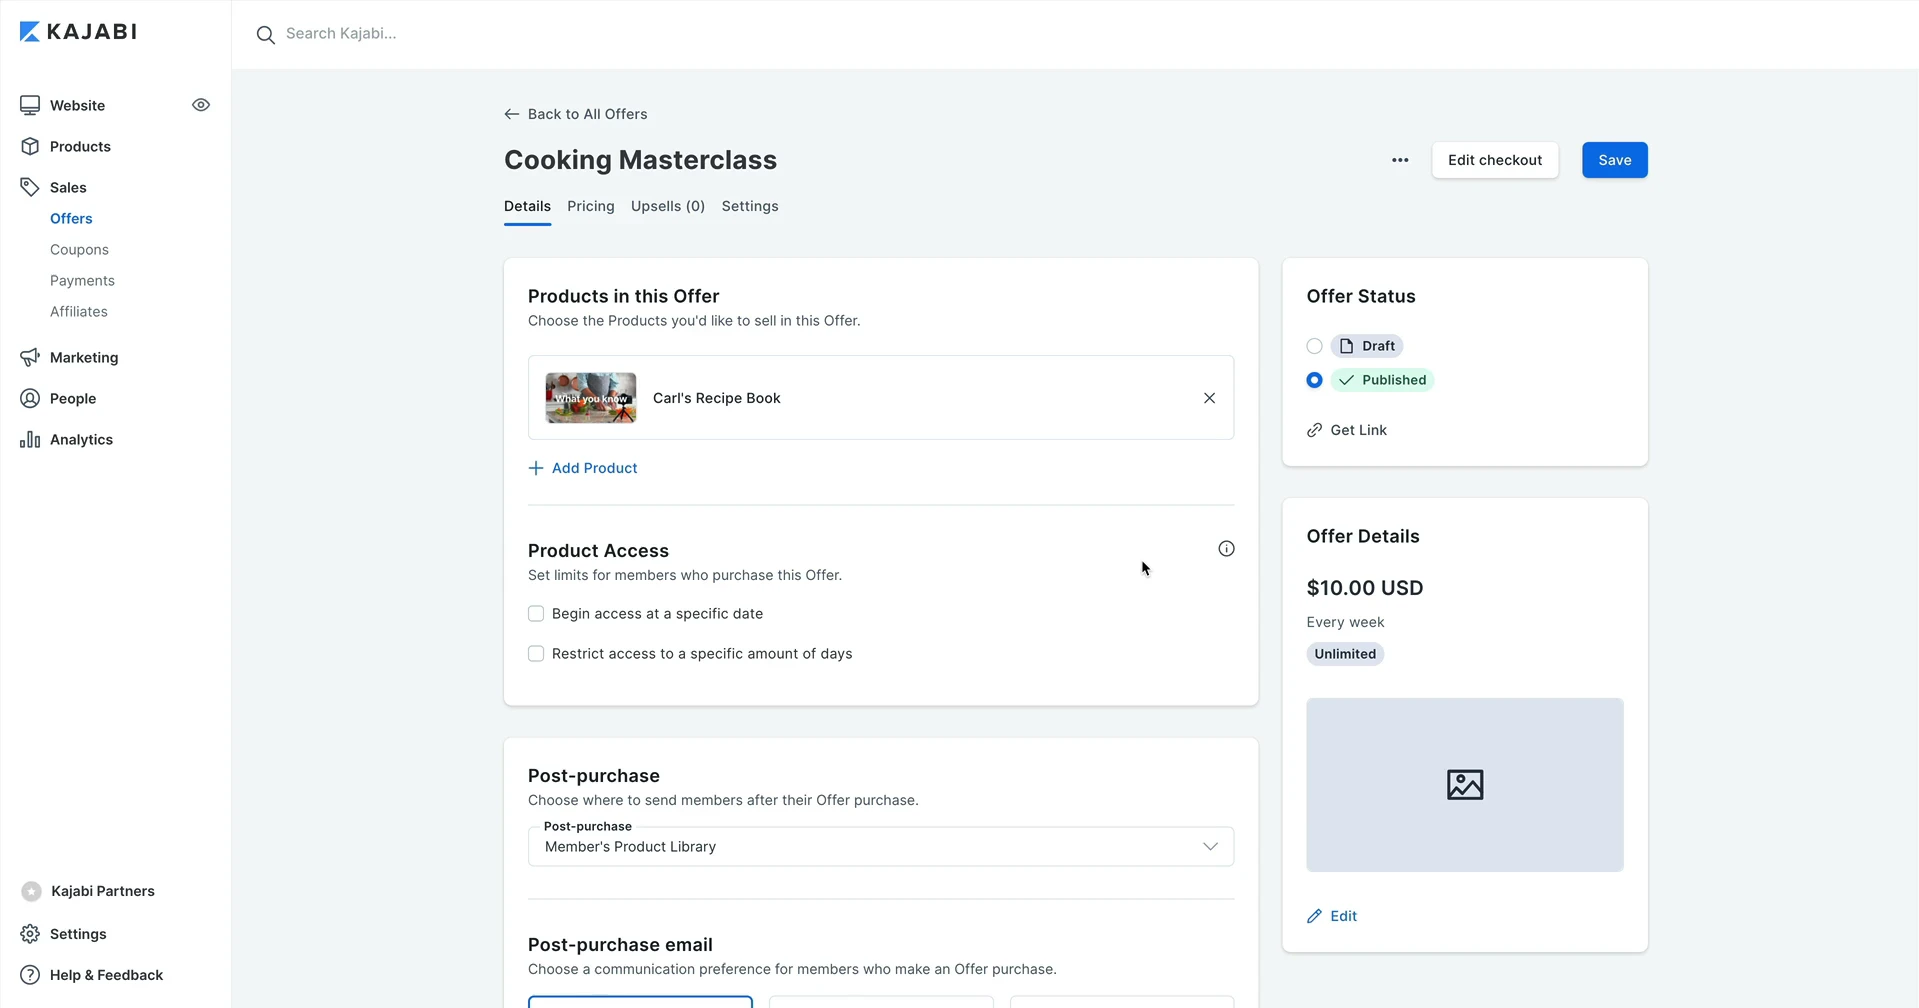The image size is (1919, 1008).
Task: Click the Analytics bar chart icon
Action: (30, 439)
